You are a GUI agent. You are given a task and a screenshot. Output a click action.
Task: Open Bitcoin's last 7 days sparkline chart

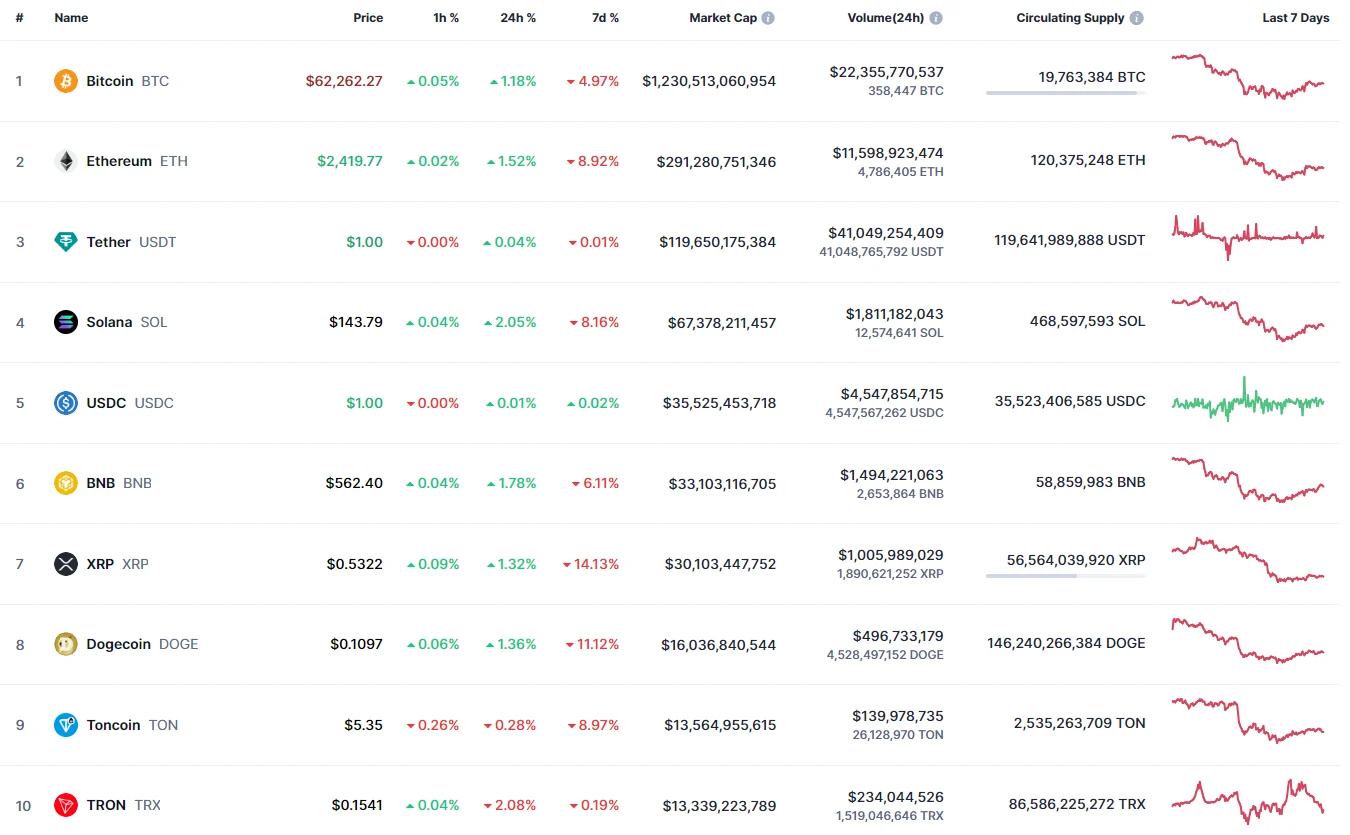[x=1247, y=77]
